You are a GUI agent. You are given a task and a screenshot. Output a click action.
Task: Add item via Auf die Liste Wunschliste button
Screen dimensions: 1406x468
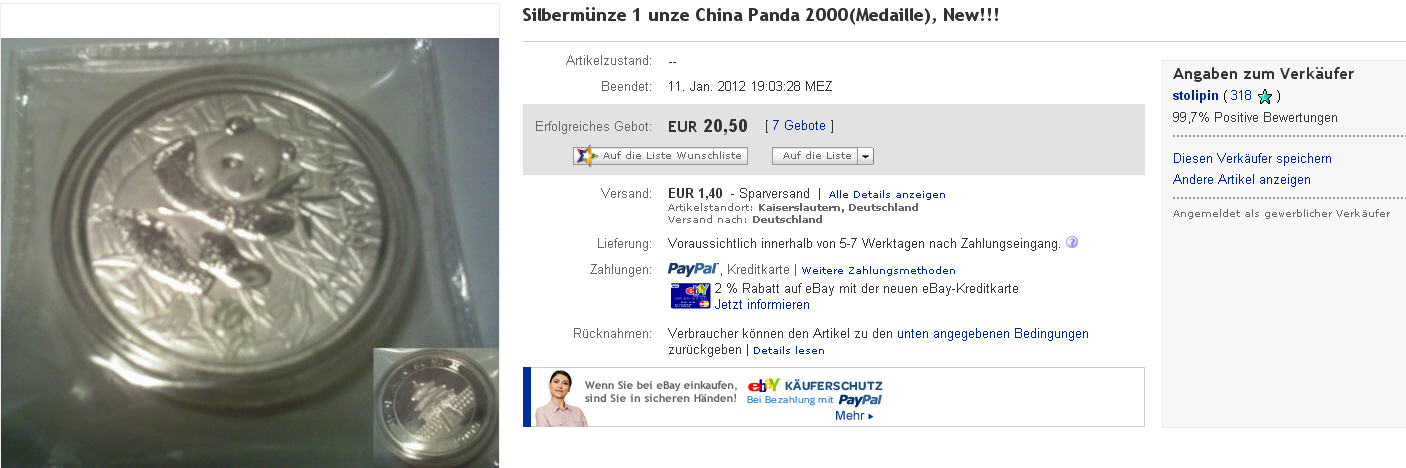[660, 156]
